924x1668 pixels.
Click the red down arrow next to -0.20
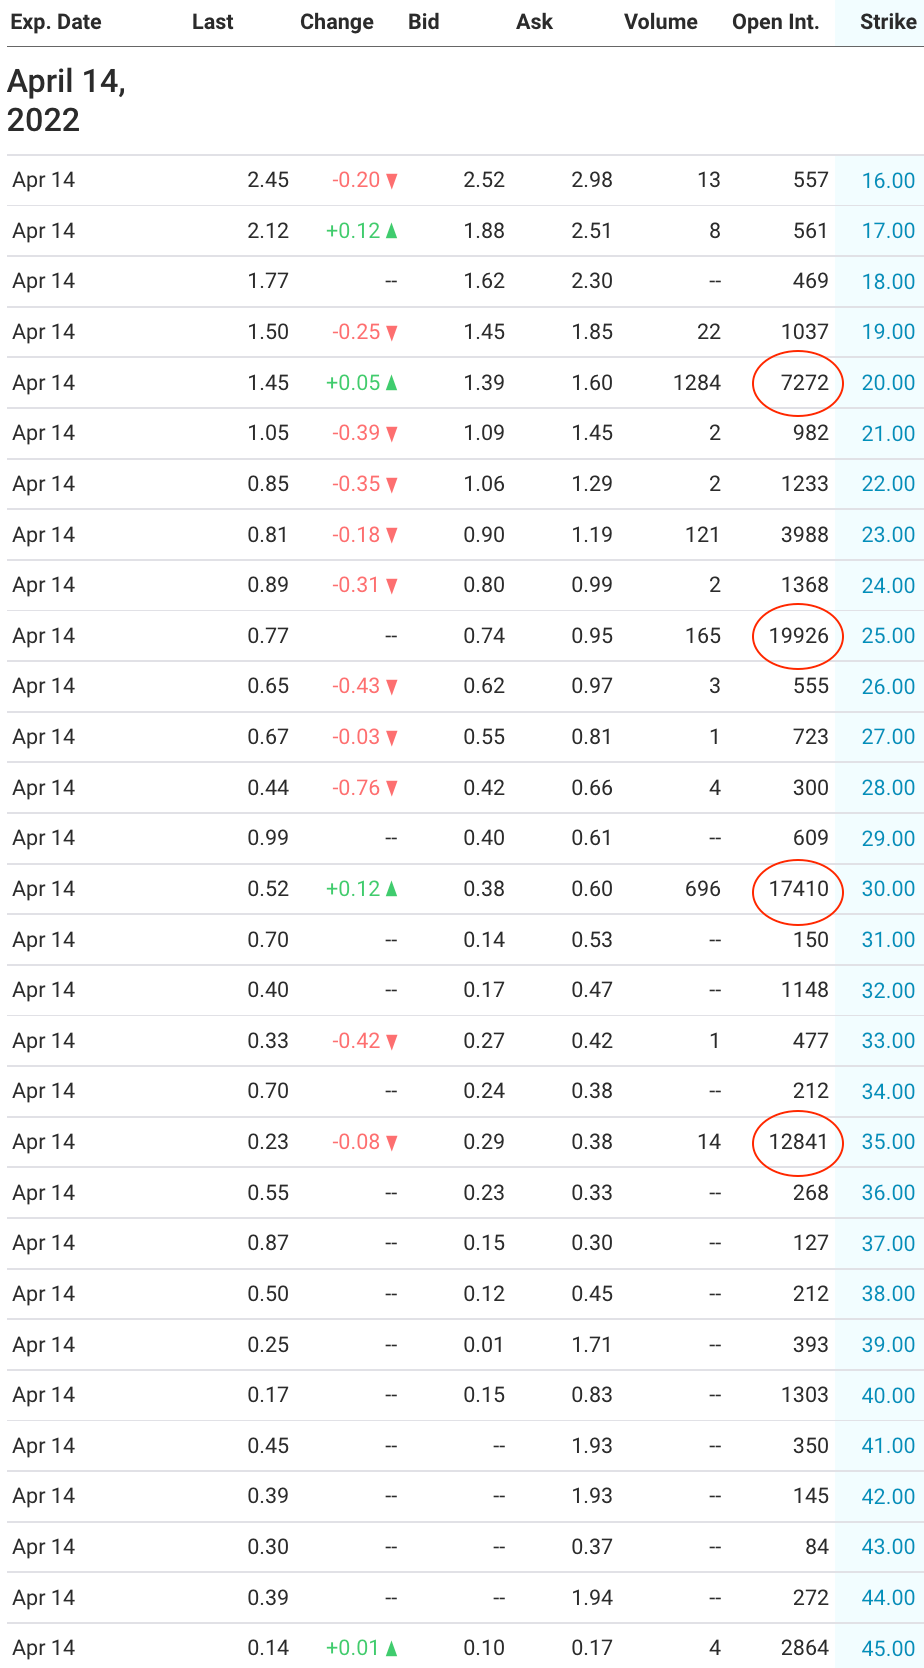pyautogui.click(x=392, y=181)
